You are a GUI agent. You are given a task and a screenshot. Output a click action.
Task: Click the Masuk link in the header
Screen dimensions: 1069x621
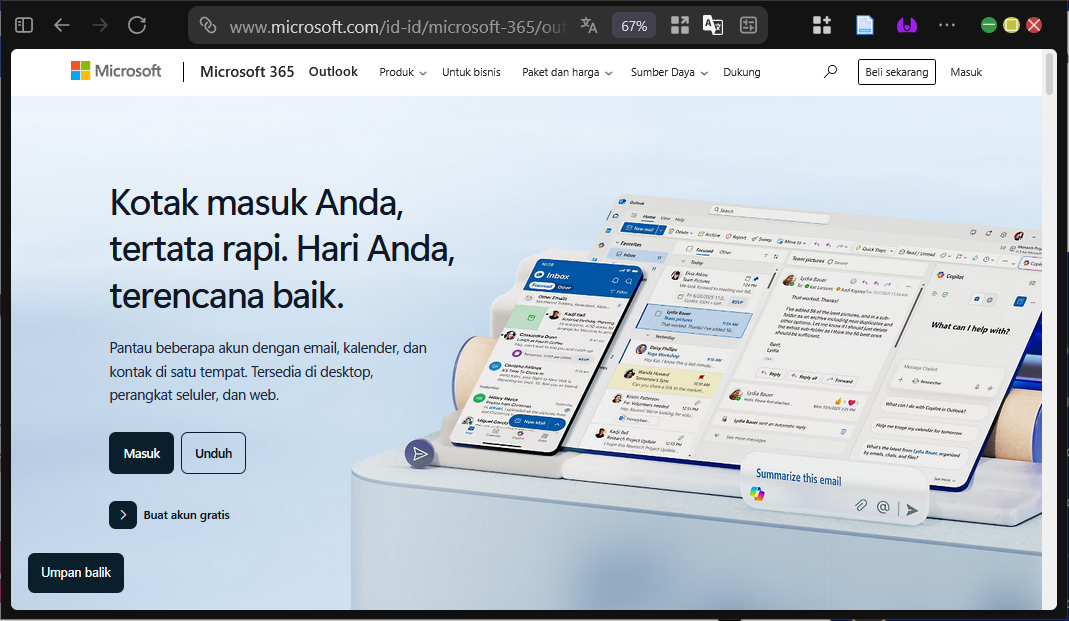pos(966,72)
